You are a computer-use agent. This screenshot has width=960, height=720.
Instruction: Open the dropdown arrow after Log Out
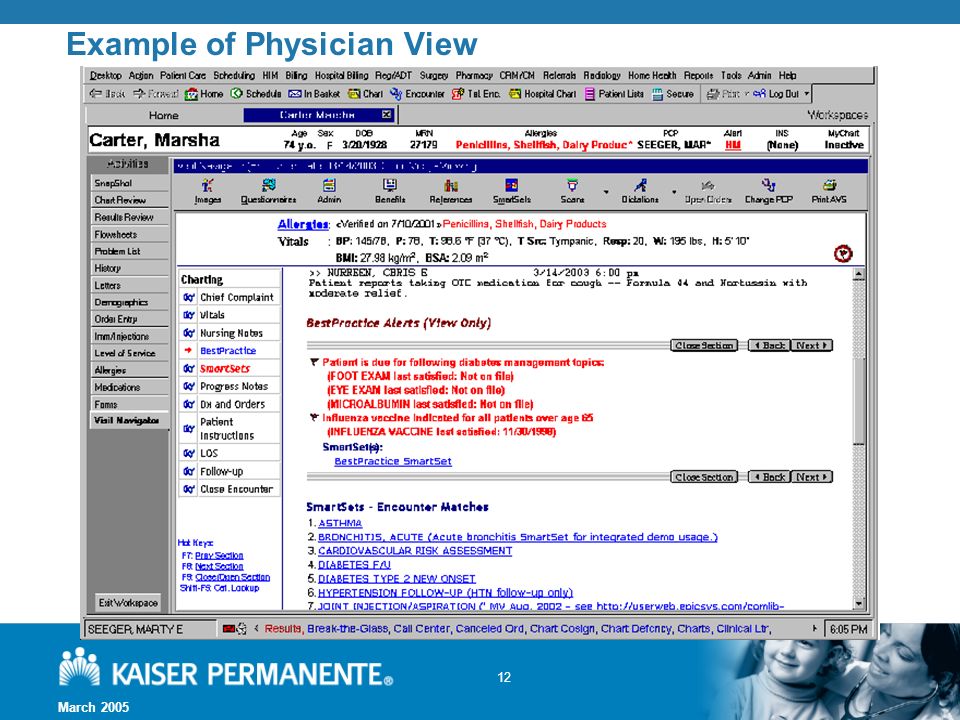807,94
